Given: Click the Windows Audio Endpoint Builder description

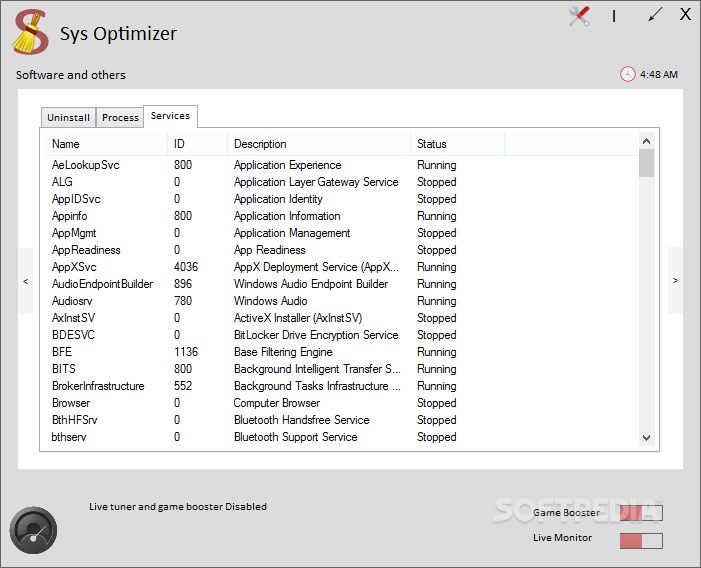Looking at the screenshot, I should point(311,284).
